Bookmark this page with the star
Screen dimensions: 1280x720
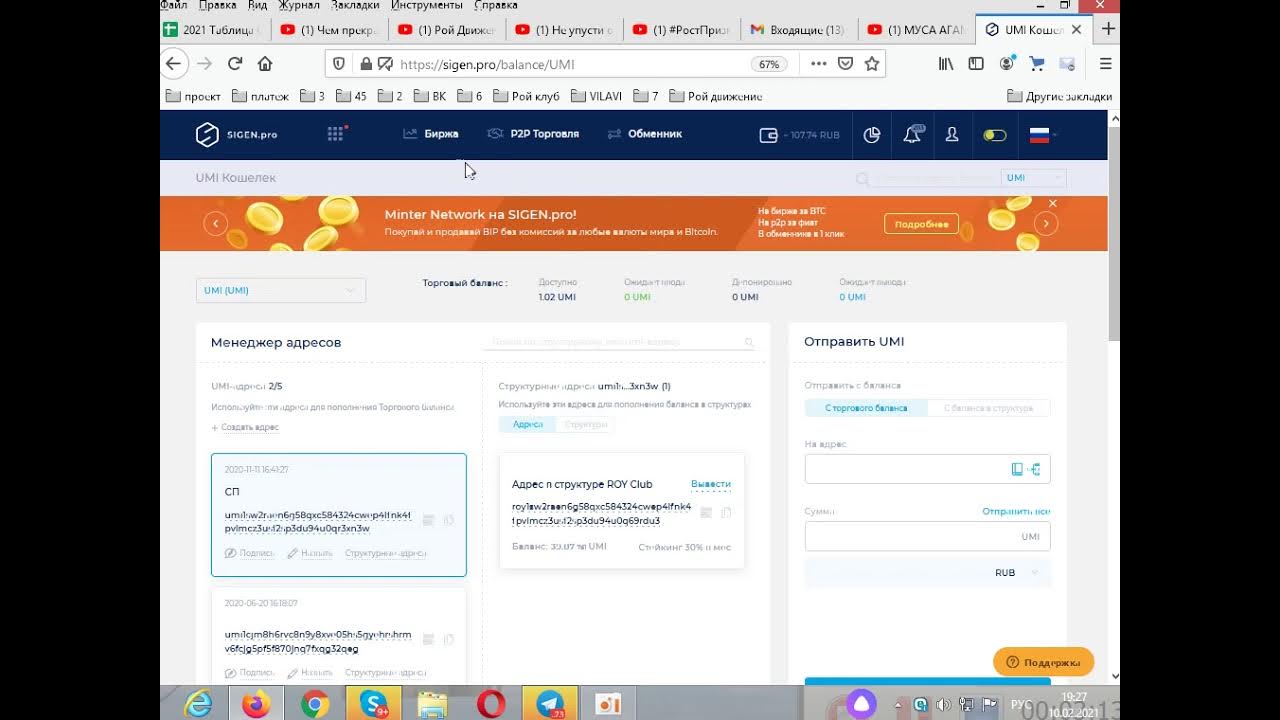pos(872,64)
